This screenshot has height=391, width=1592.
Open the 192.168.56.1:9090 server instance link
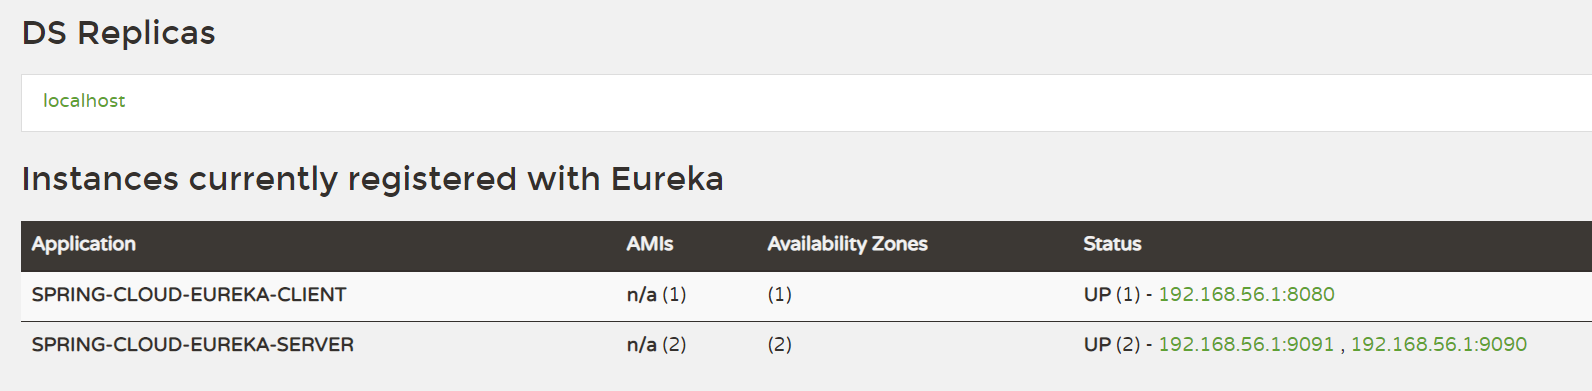pyautogui.click(x=1439, y=344)
